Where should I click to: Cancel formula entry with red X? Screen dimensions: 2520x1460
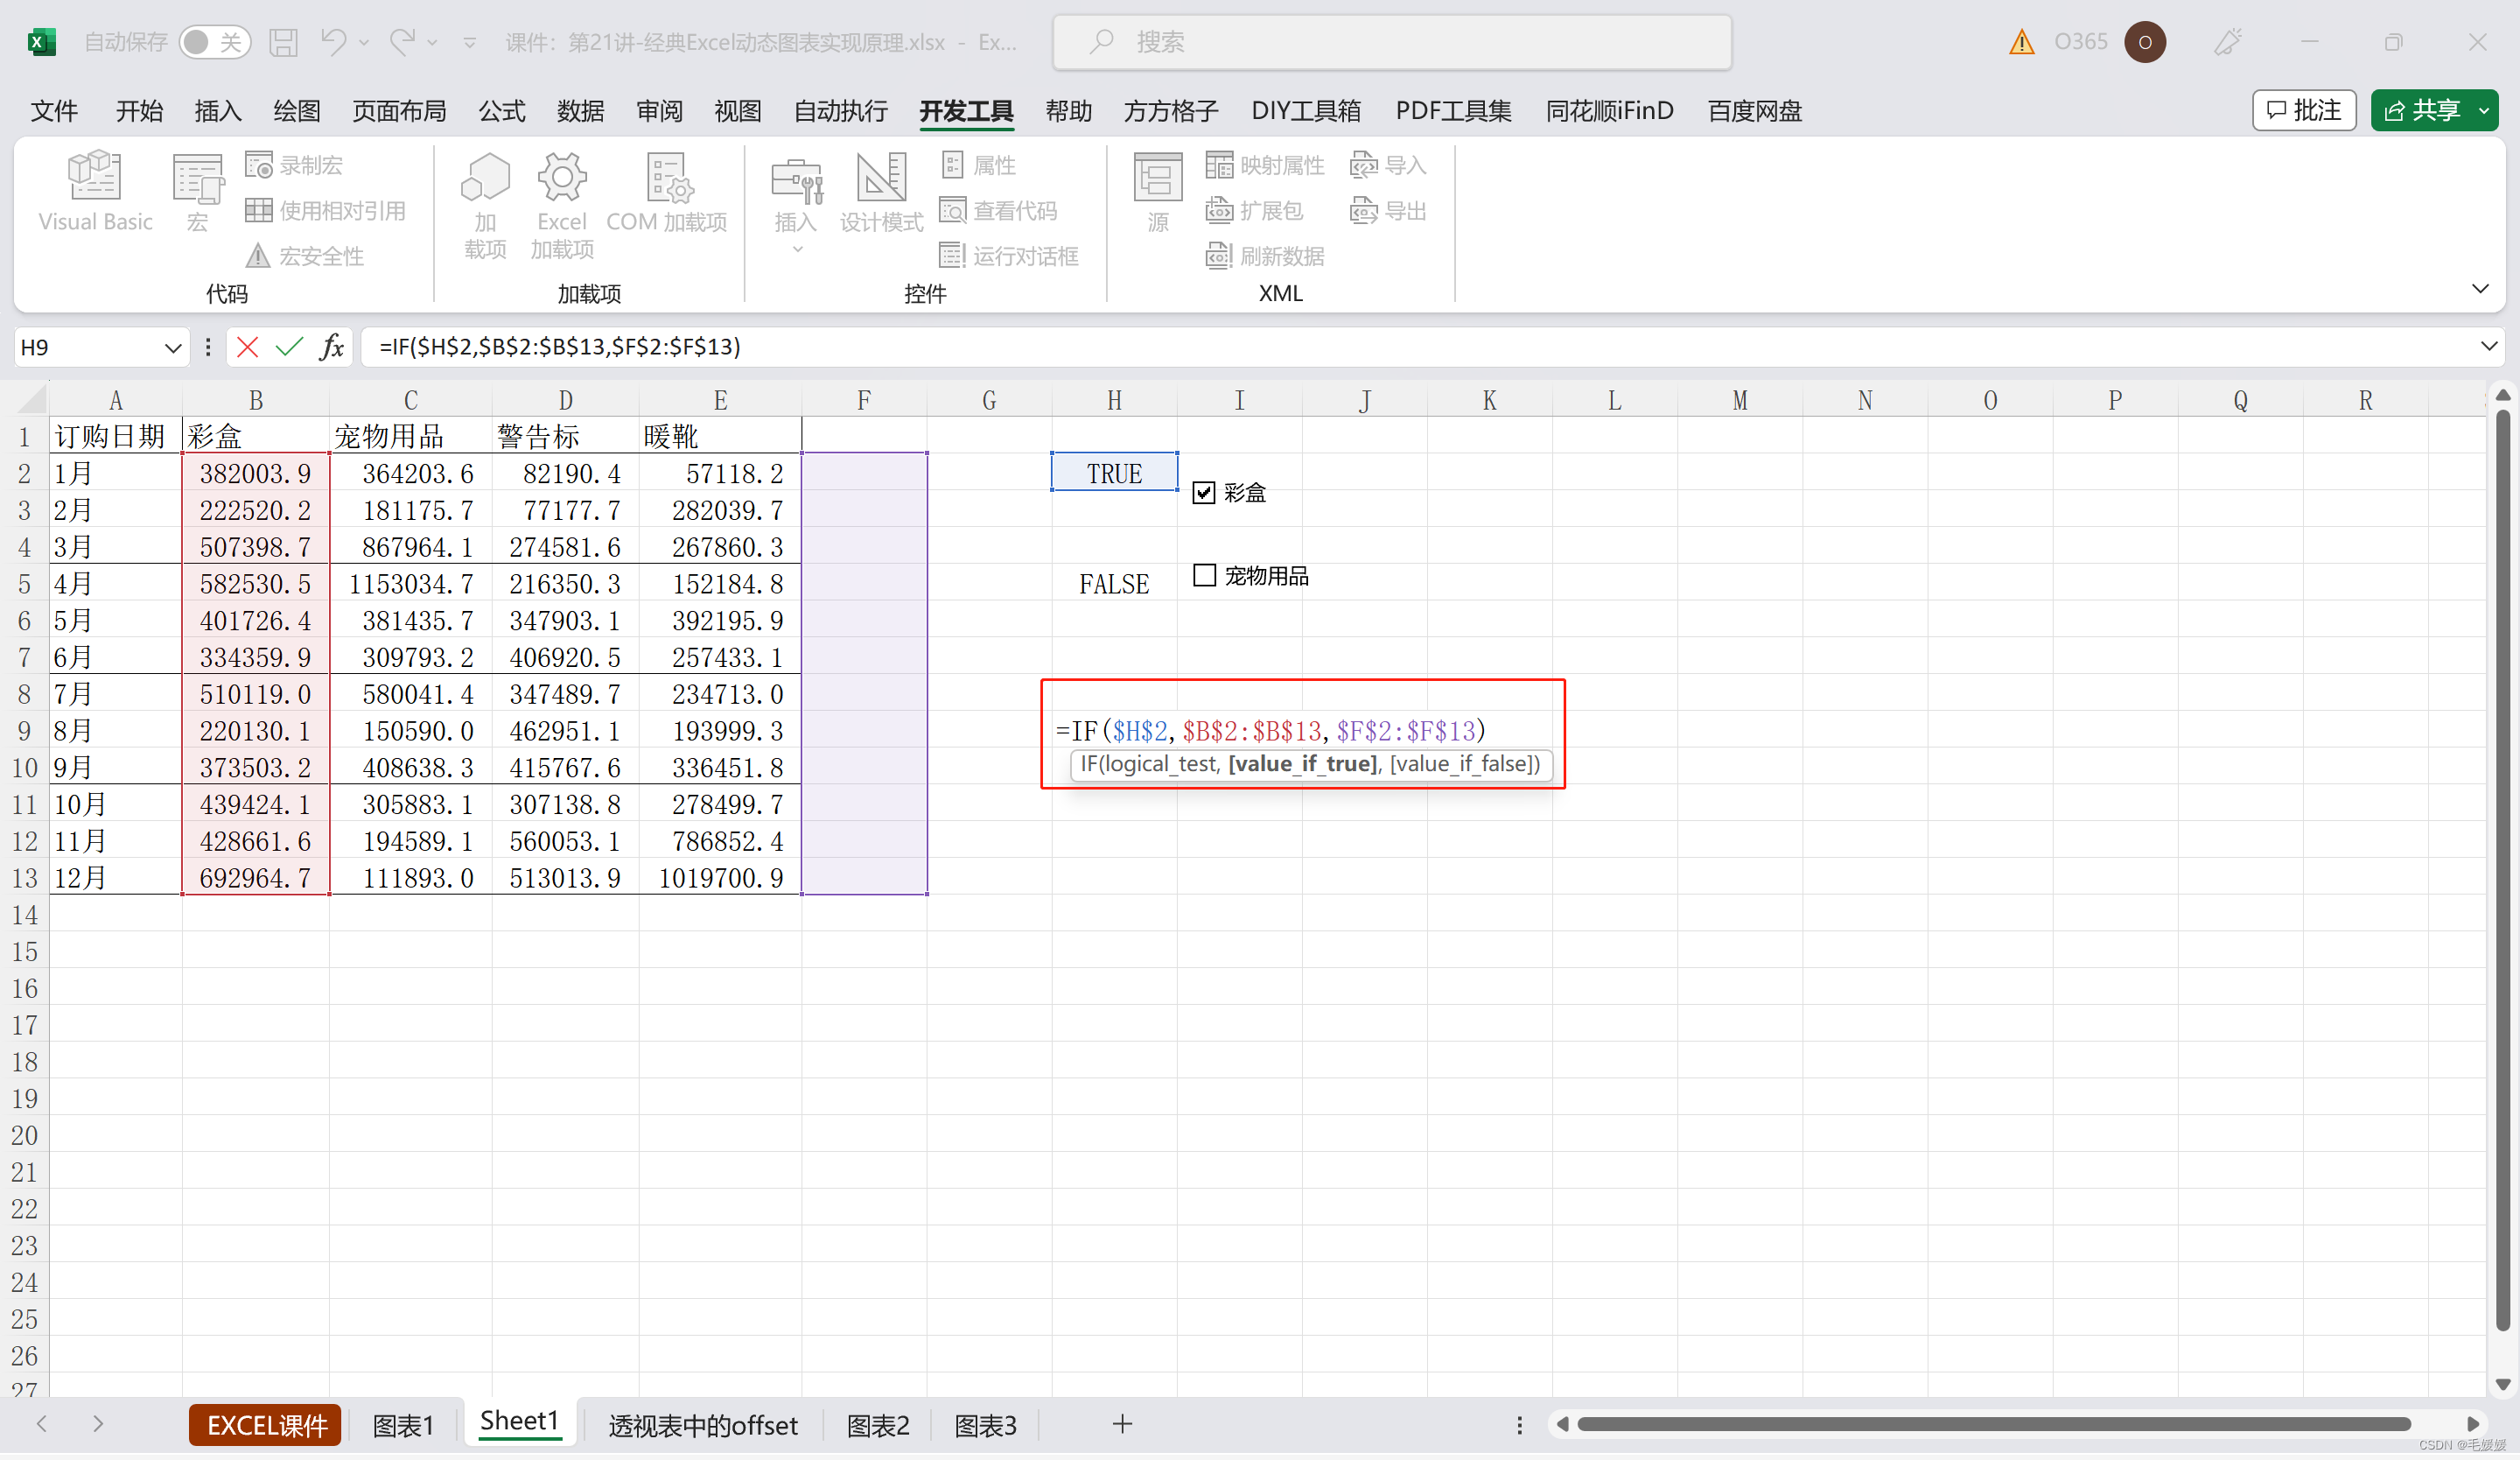248,347
